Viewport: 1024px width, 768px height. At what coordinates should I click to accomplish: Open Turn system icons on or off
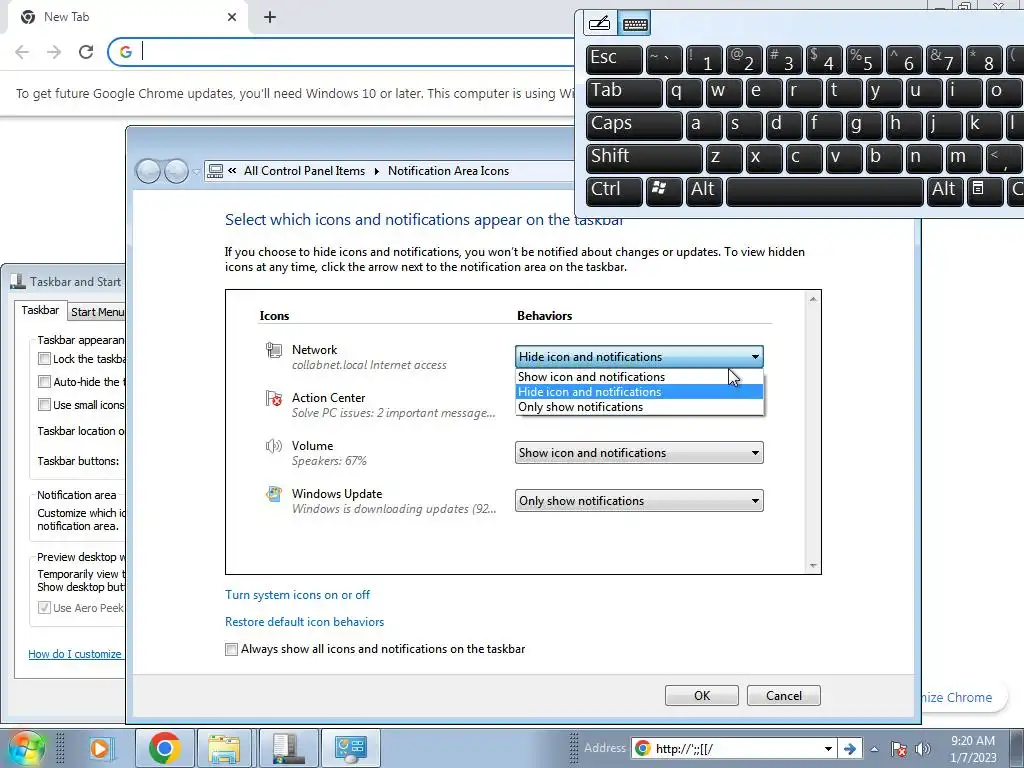click(297, 595)
